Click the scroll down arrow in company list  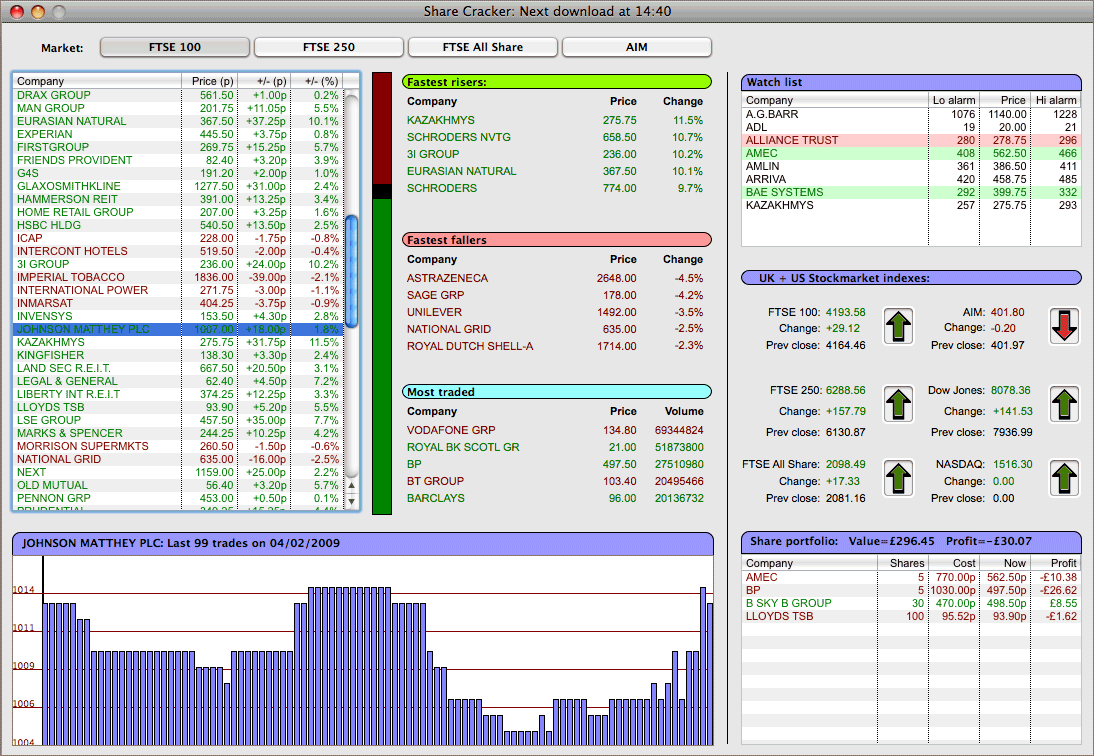pyautogui.click(x=351, y=501)
